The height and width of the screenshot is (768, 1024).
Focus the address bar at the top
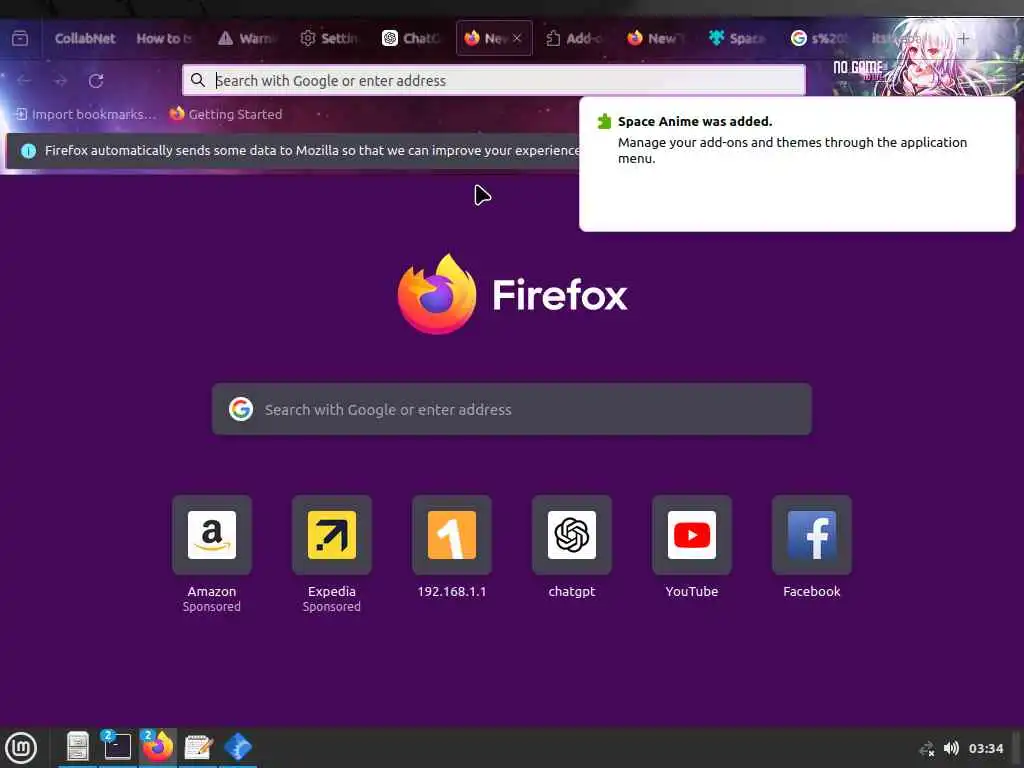(x=494, y=80)
